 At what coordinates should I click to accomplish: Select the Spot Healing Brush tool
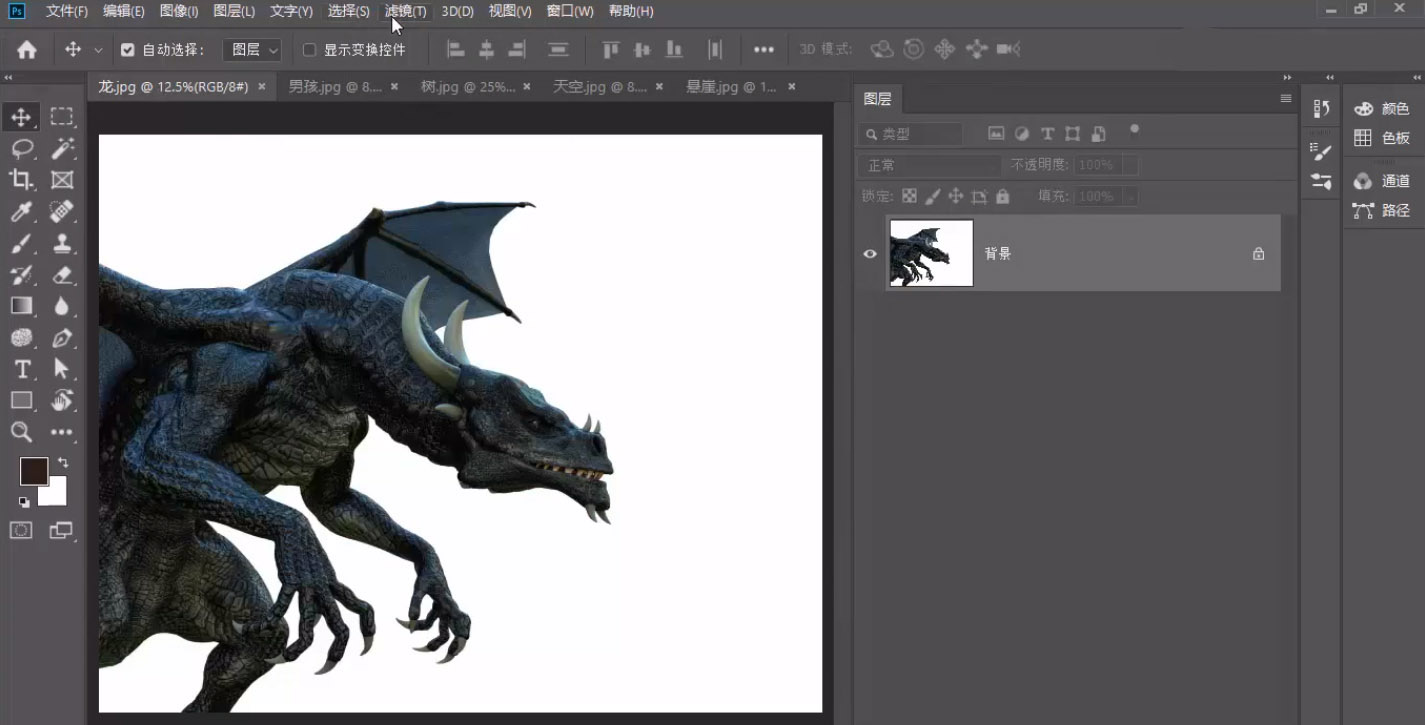point(62,212)
